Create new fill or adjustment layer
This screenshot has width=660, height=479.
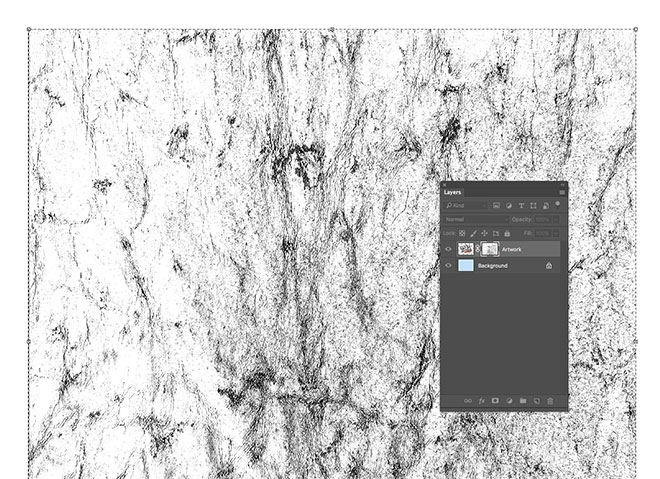[509, 401]
